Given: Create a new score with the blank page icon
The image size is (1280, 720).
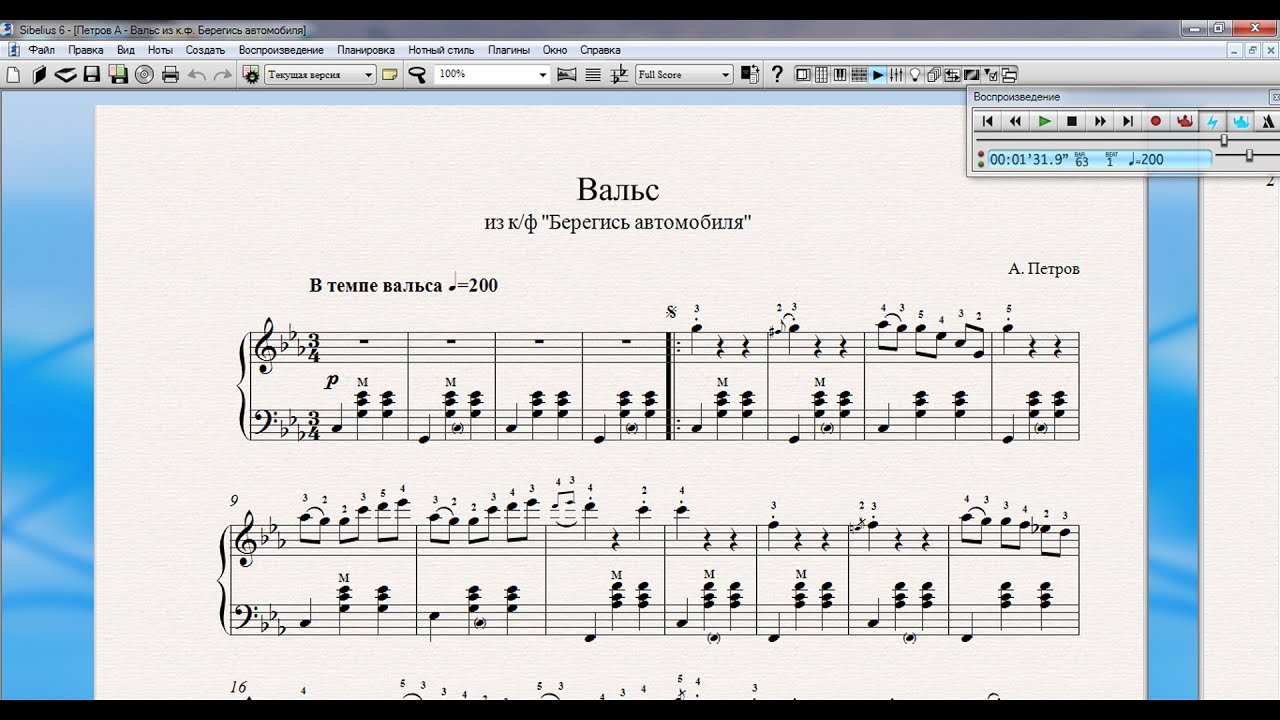Looking at the screenshot, I should click(x=13, y=74).
